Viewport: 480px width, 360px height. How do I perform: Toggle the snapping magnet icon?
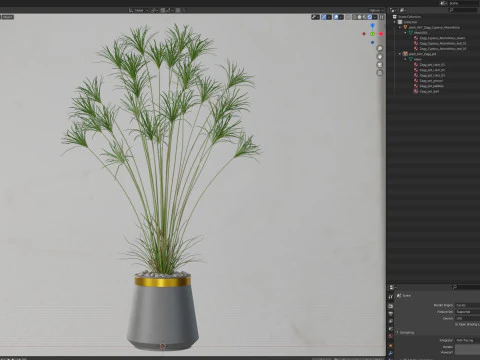click(163, 10)
